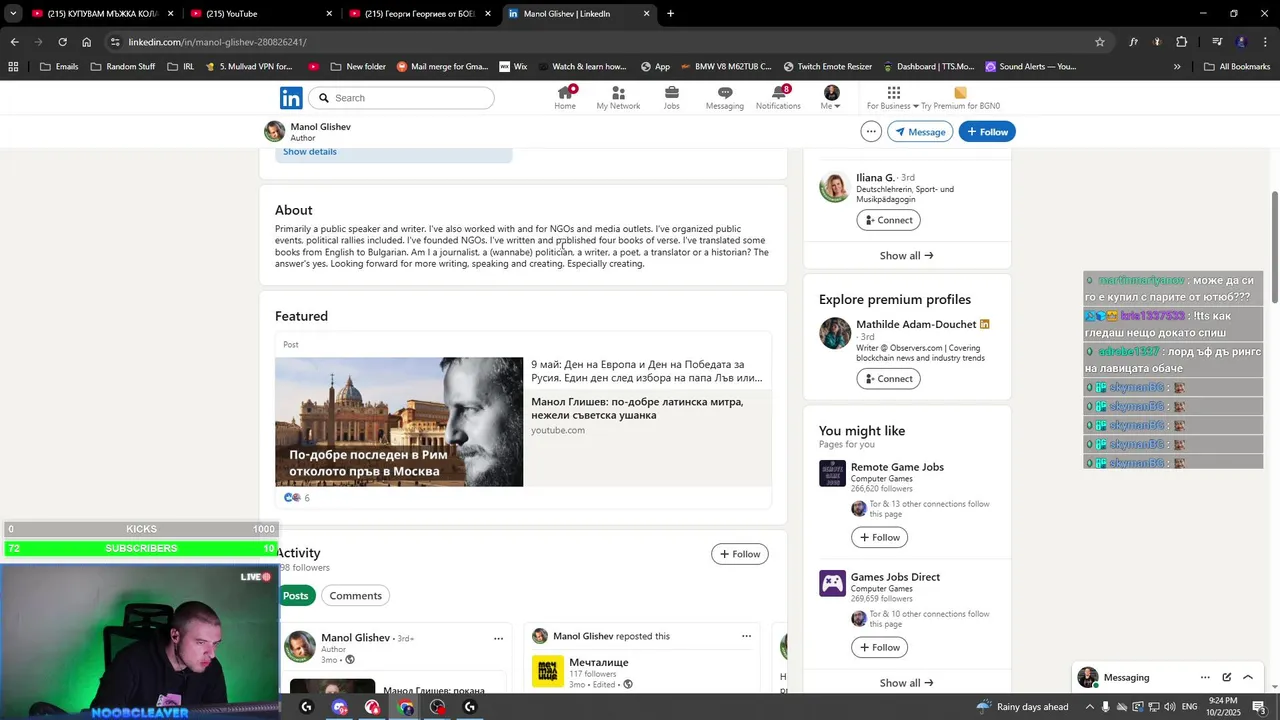1280x720 pixels.
Task: Open Random Stuff bookmark folder
Action: [x=123, y=67]
